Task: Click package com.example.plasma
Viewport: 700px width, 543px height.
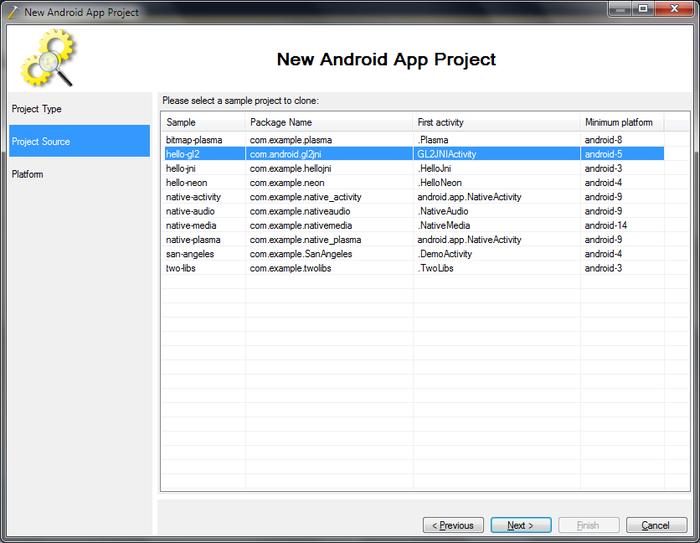Action: tap(291, 140)
